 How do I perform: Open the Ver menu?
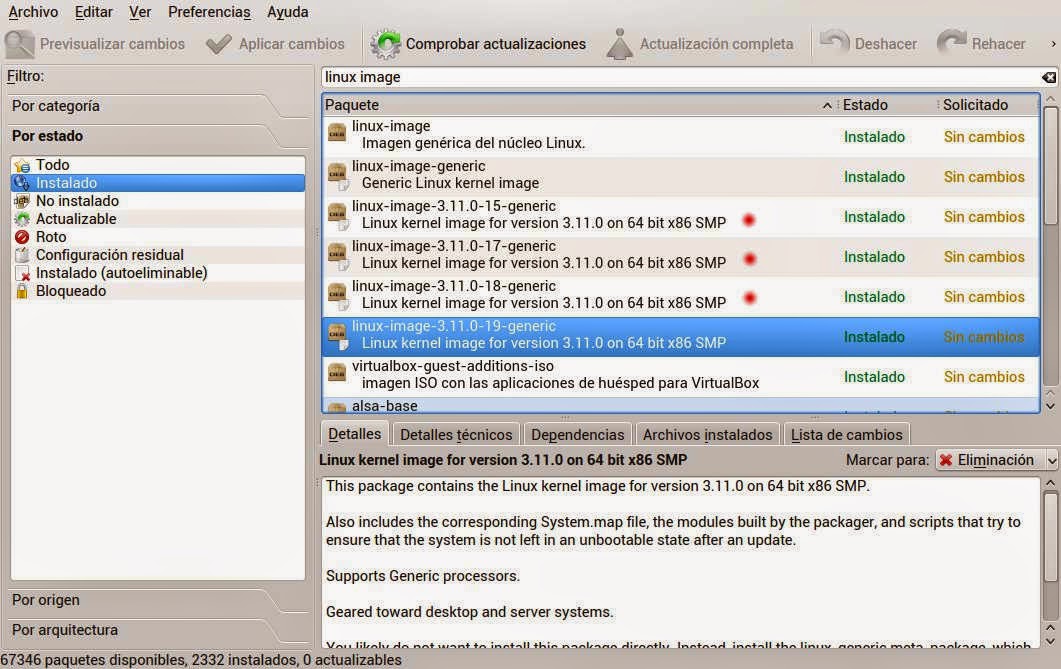pyautogui.click(x=140, y=12)
